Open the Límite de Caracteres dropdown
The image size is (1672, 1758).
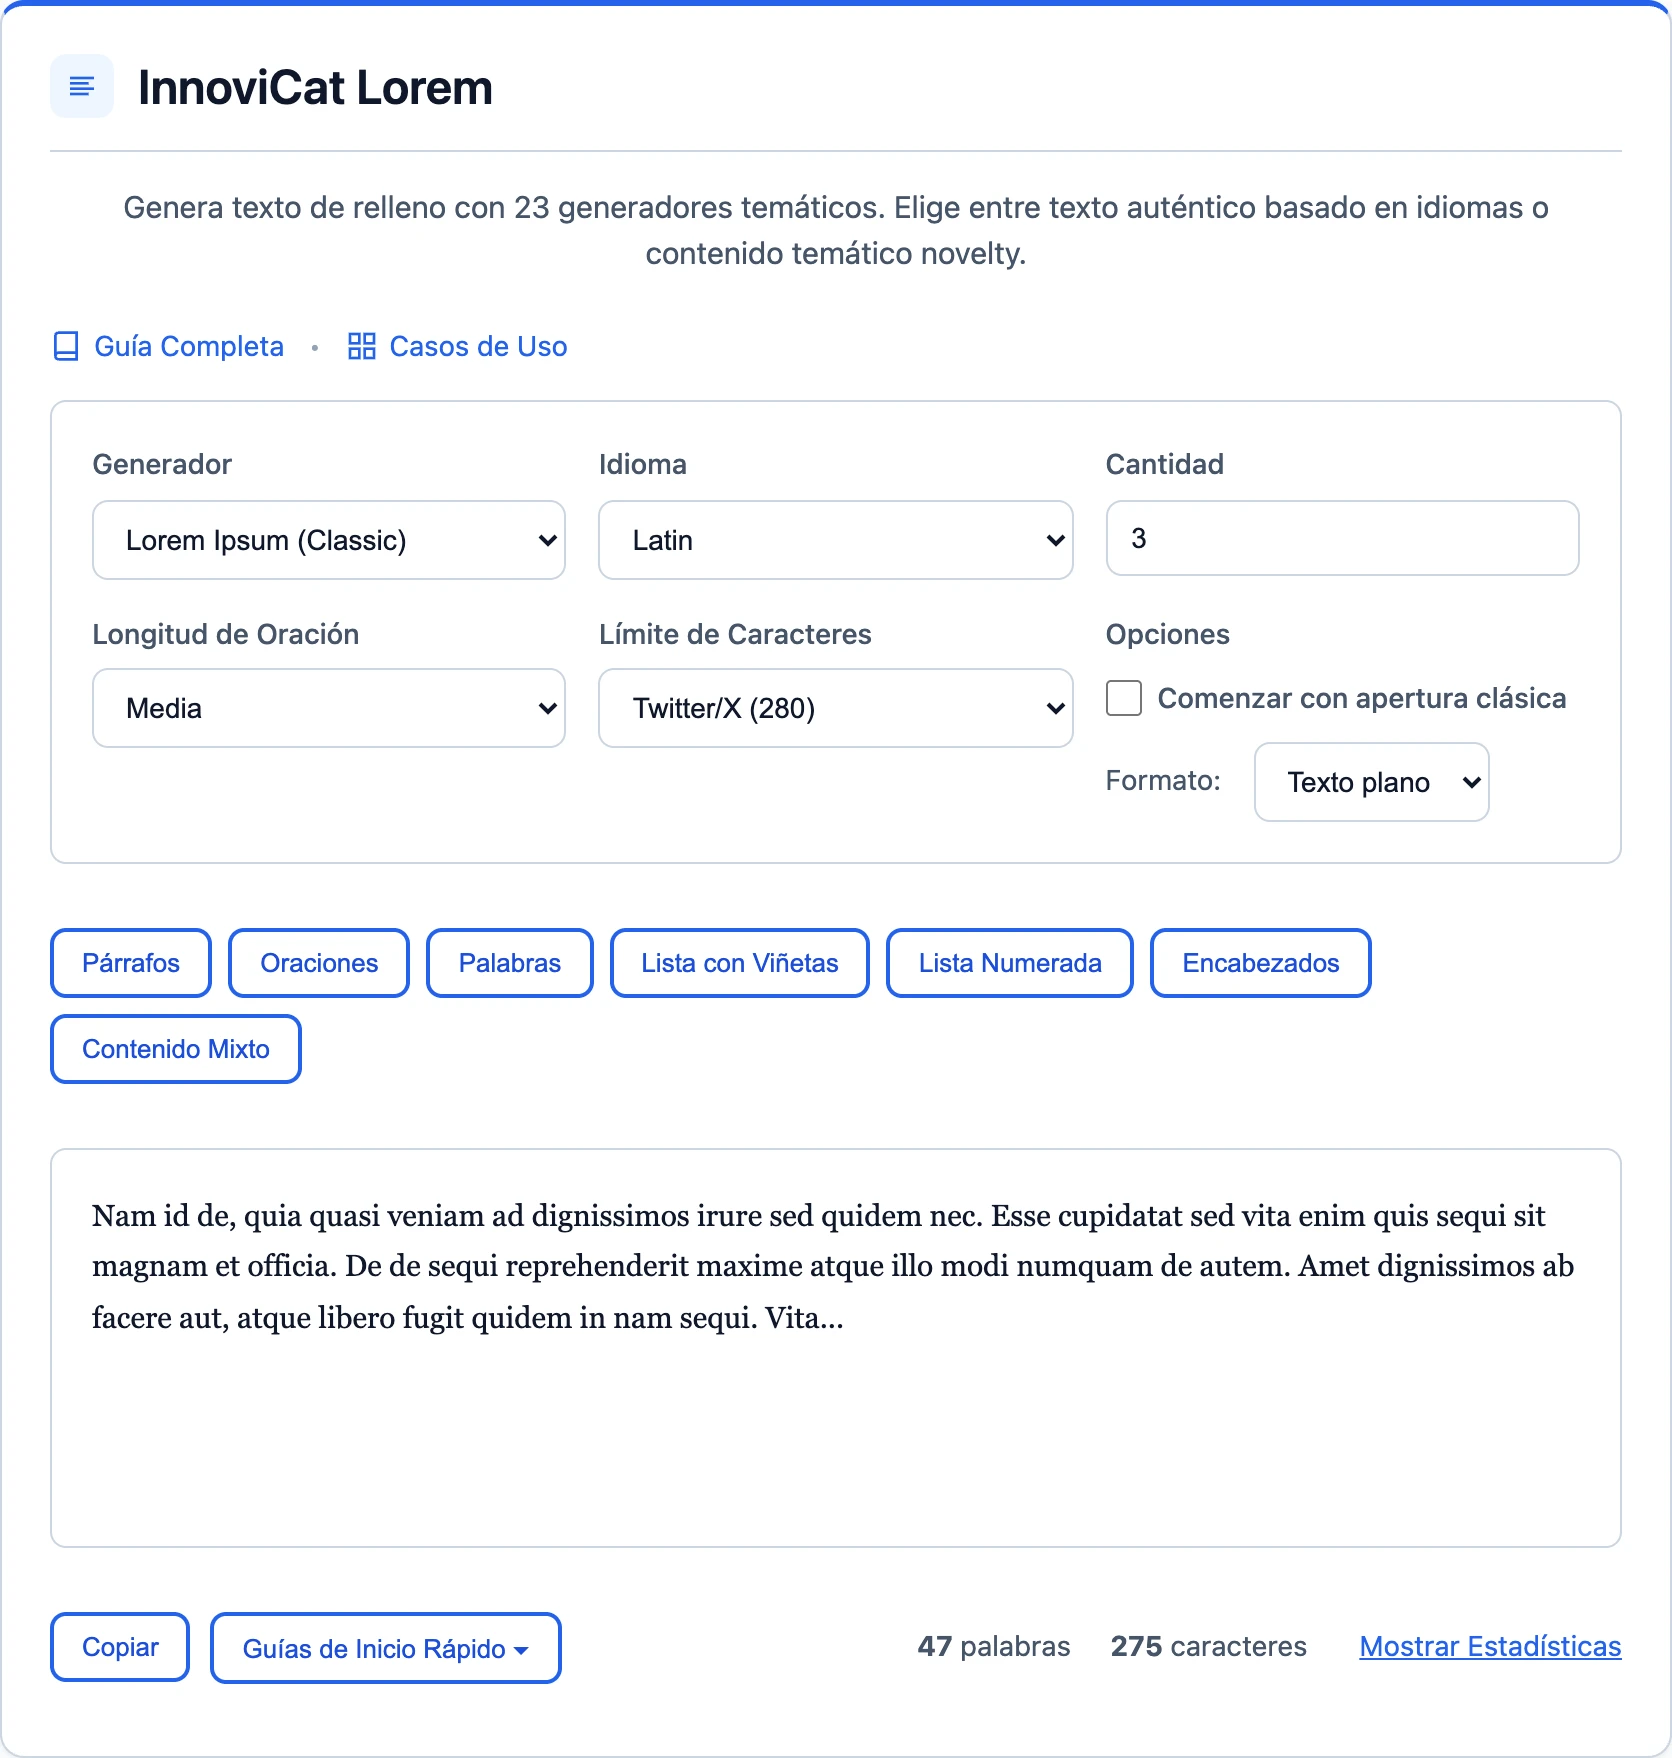coord(836,708)
